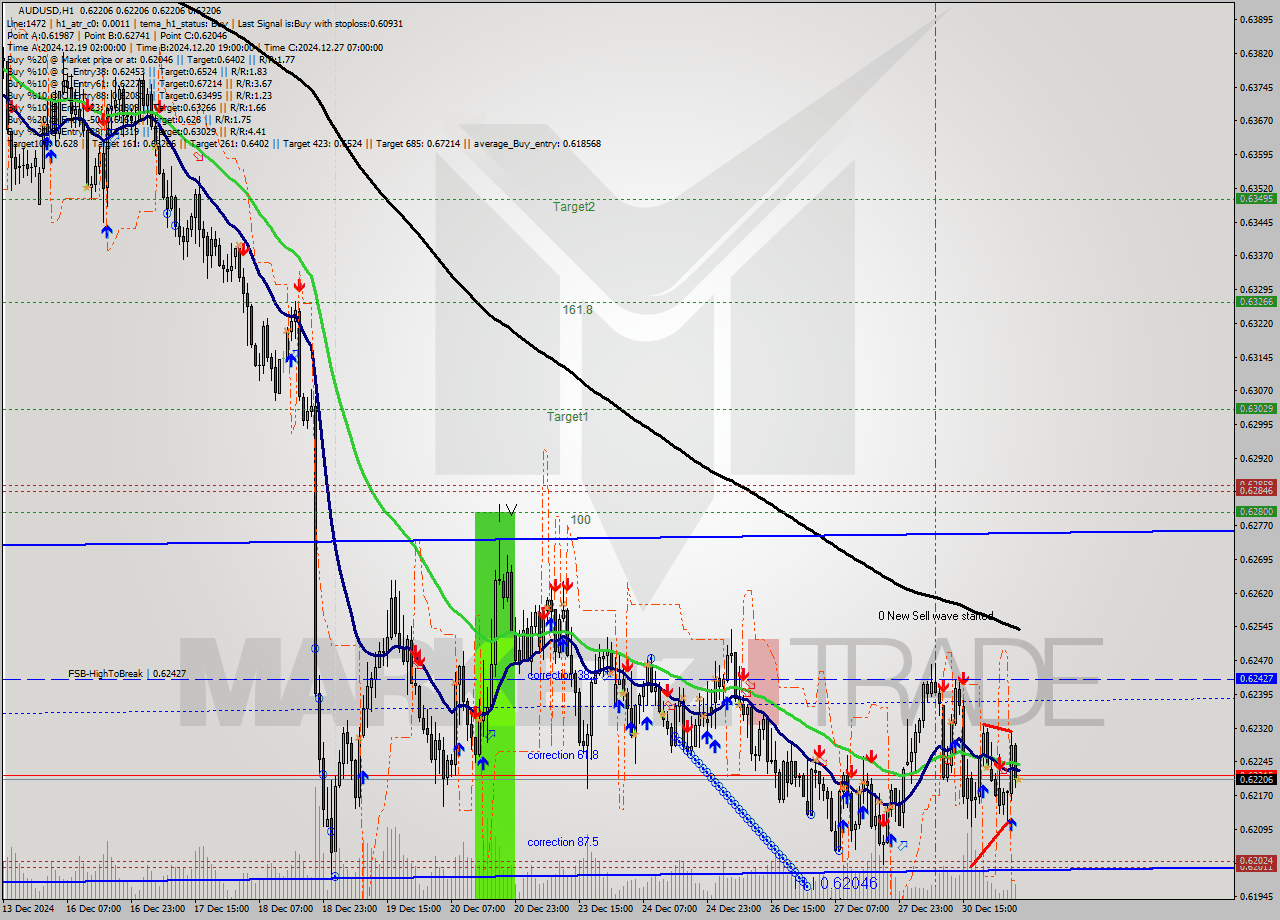Click the '18 Dec 23:00' time label
This screenshot has width=1280, height=920.
pyautogui.click(x=350, y=910)
